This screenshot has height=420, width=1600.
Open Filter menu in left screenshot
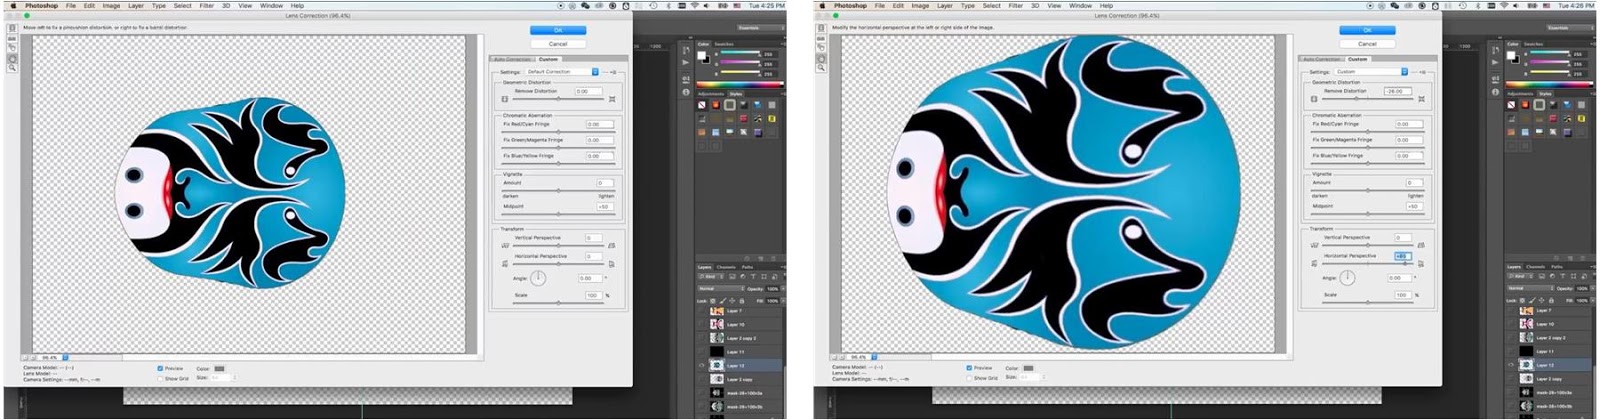206,5
